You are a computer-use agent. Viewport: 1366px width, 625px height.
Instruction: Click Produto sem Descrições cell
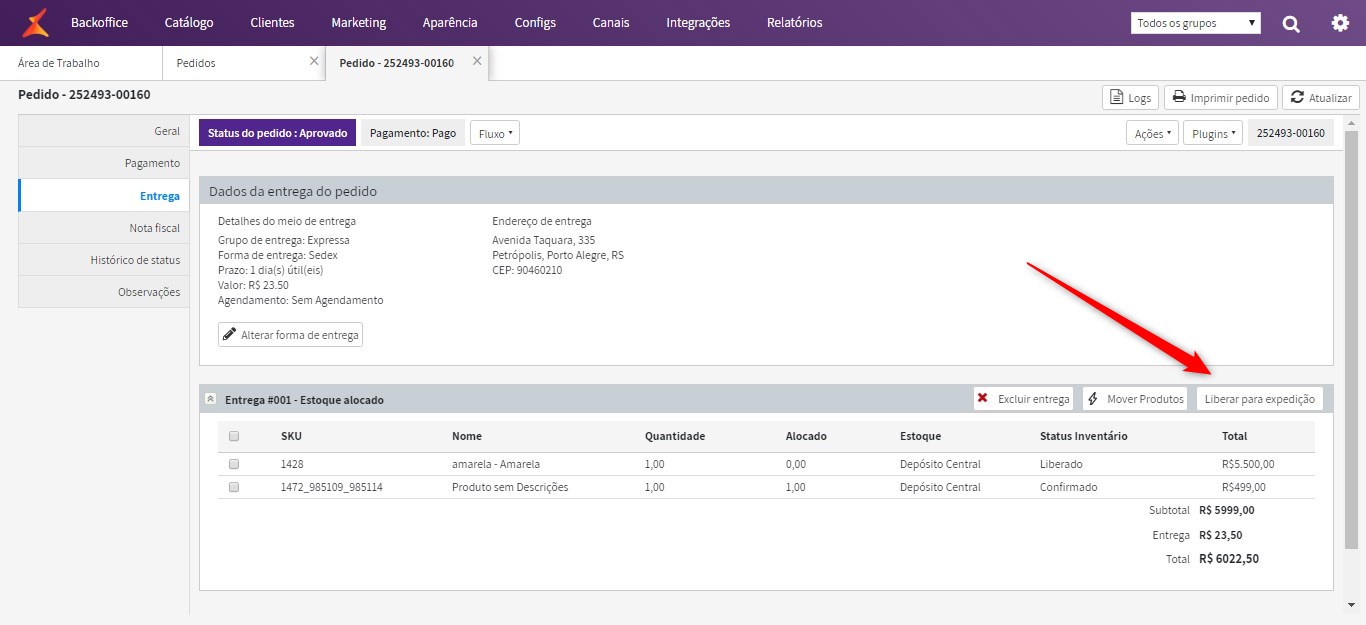(510, 487)
